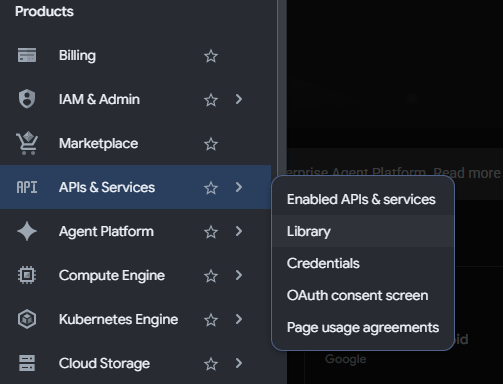Open Marketplace from the products list

[x=98, y=144]
